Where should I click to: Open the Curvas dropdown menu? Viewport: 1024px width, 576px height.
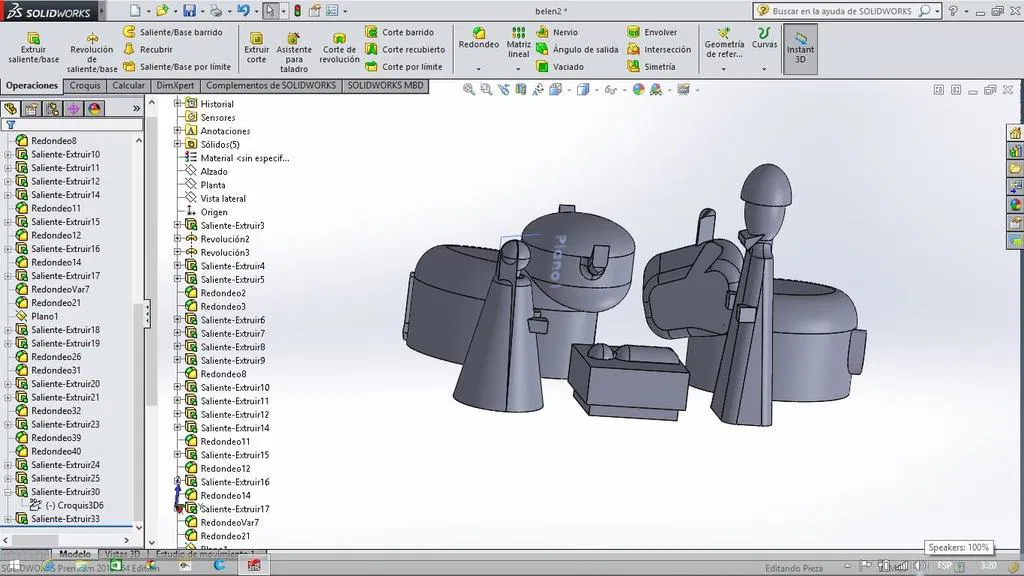(x=764, y=69)
